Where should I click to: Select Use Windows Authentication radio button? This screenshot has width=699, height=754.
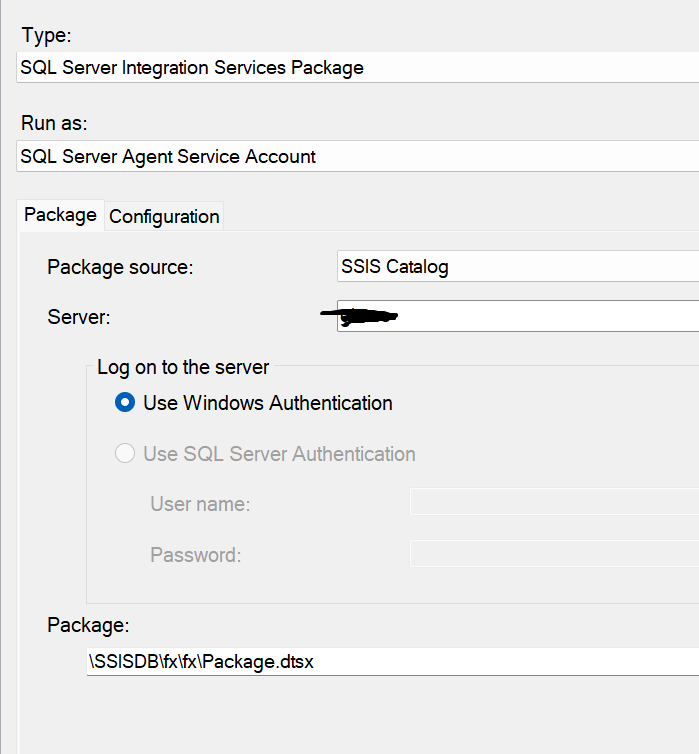[x=125, y=402]
